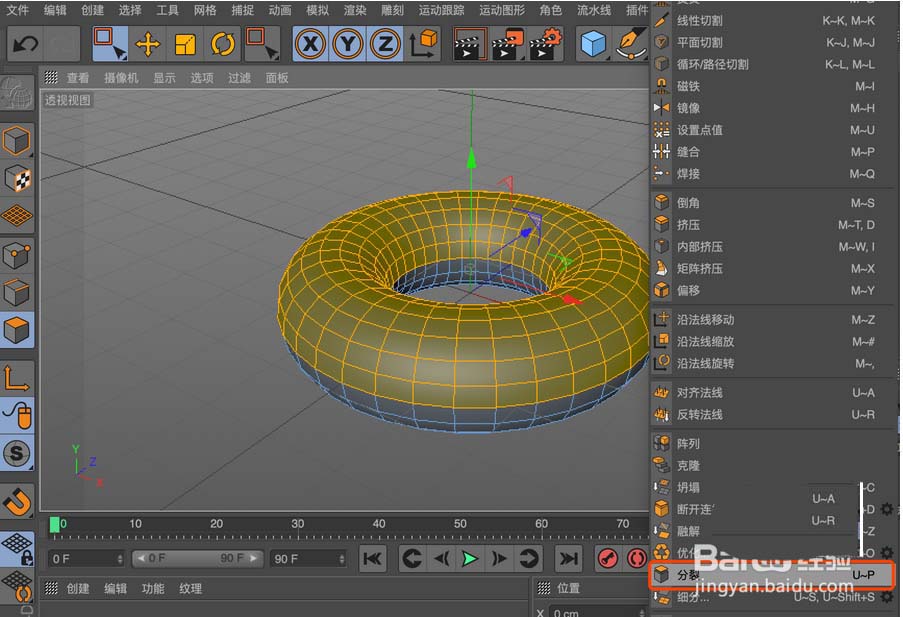
Task: Open material manager 纹理 menu
Action: click(190, 588)
